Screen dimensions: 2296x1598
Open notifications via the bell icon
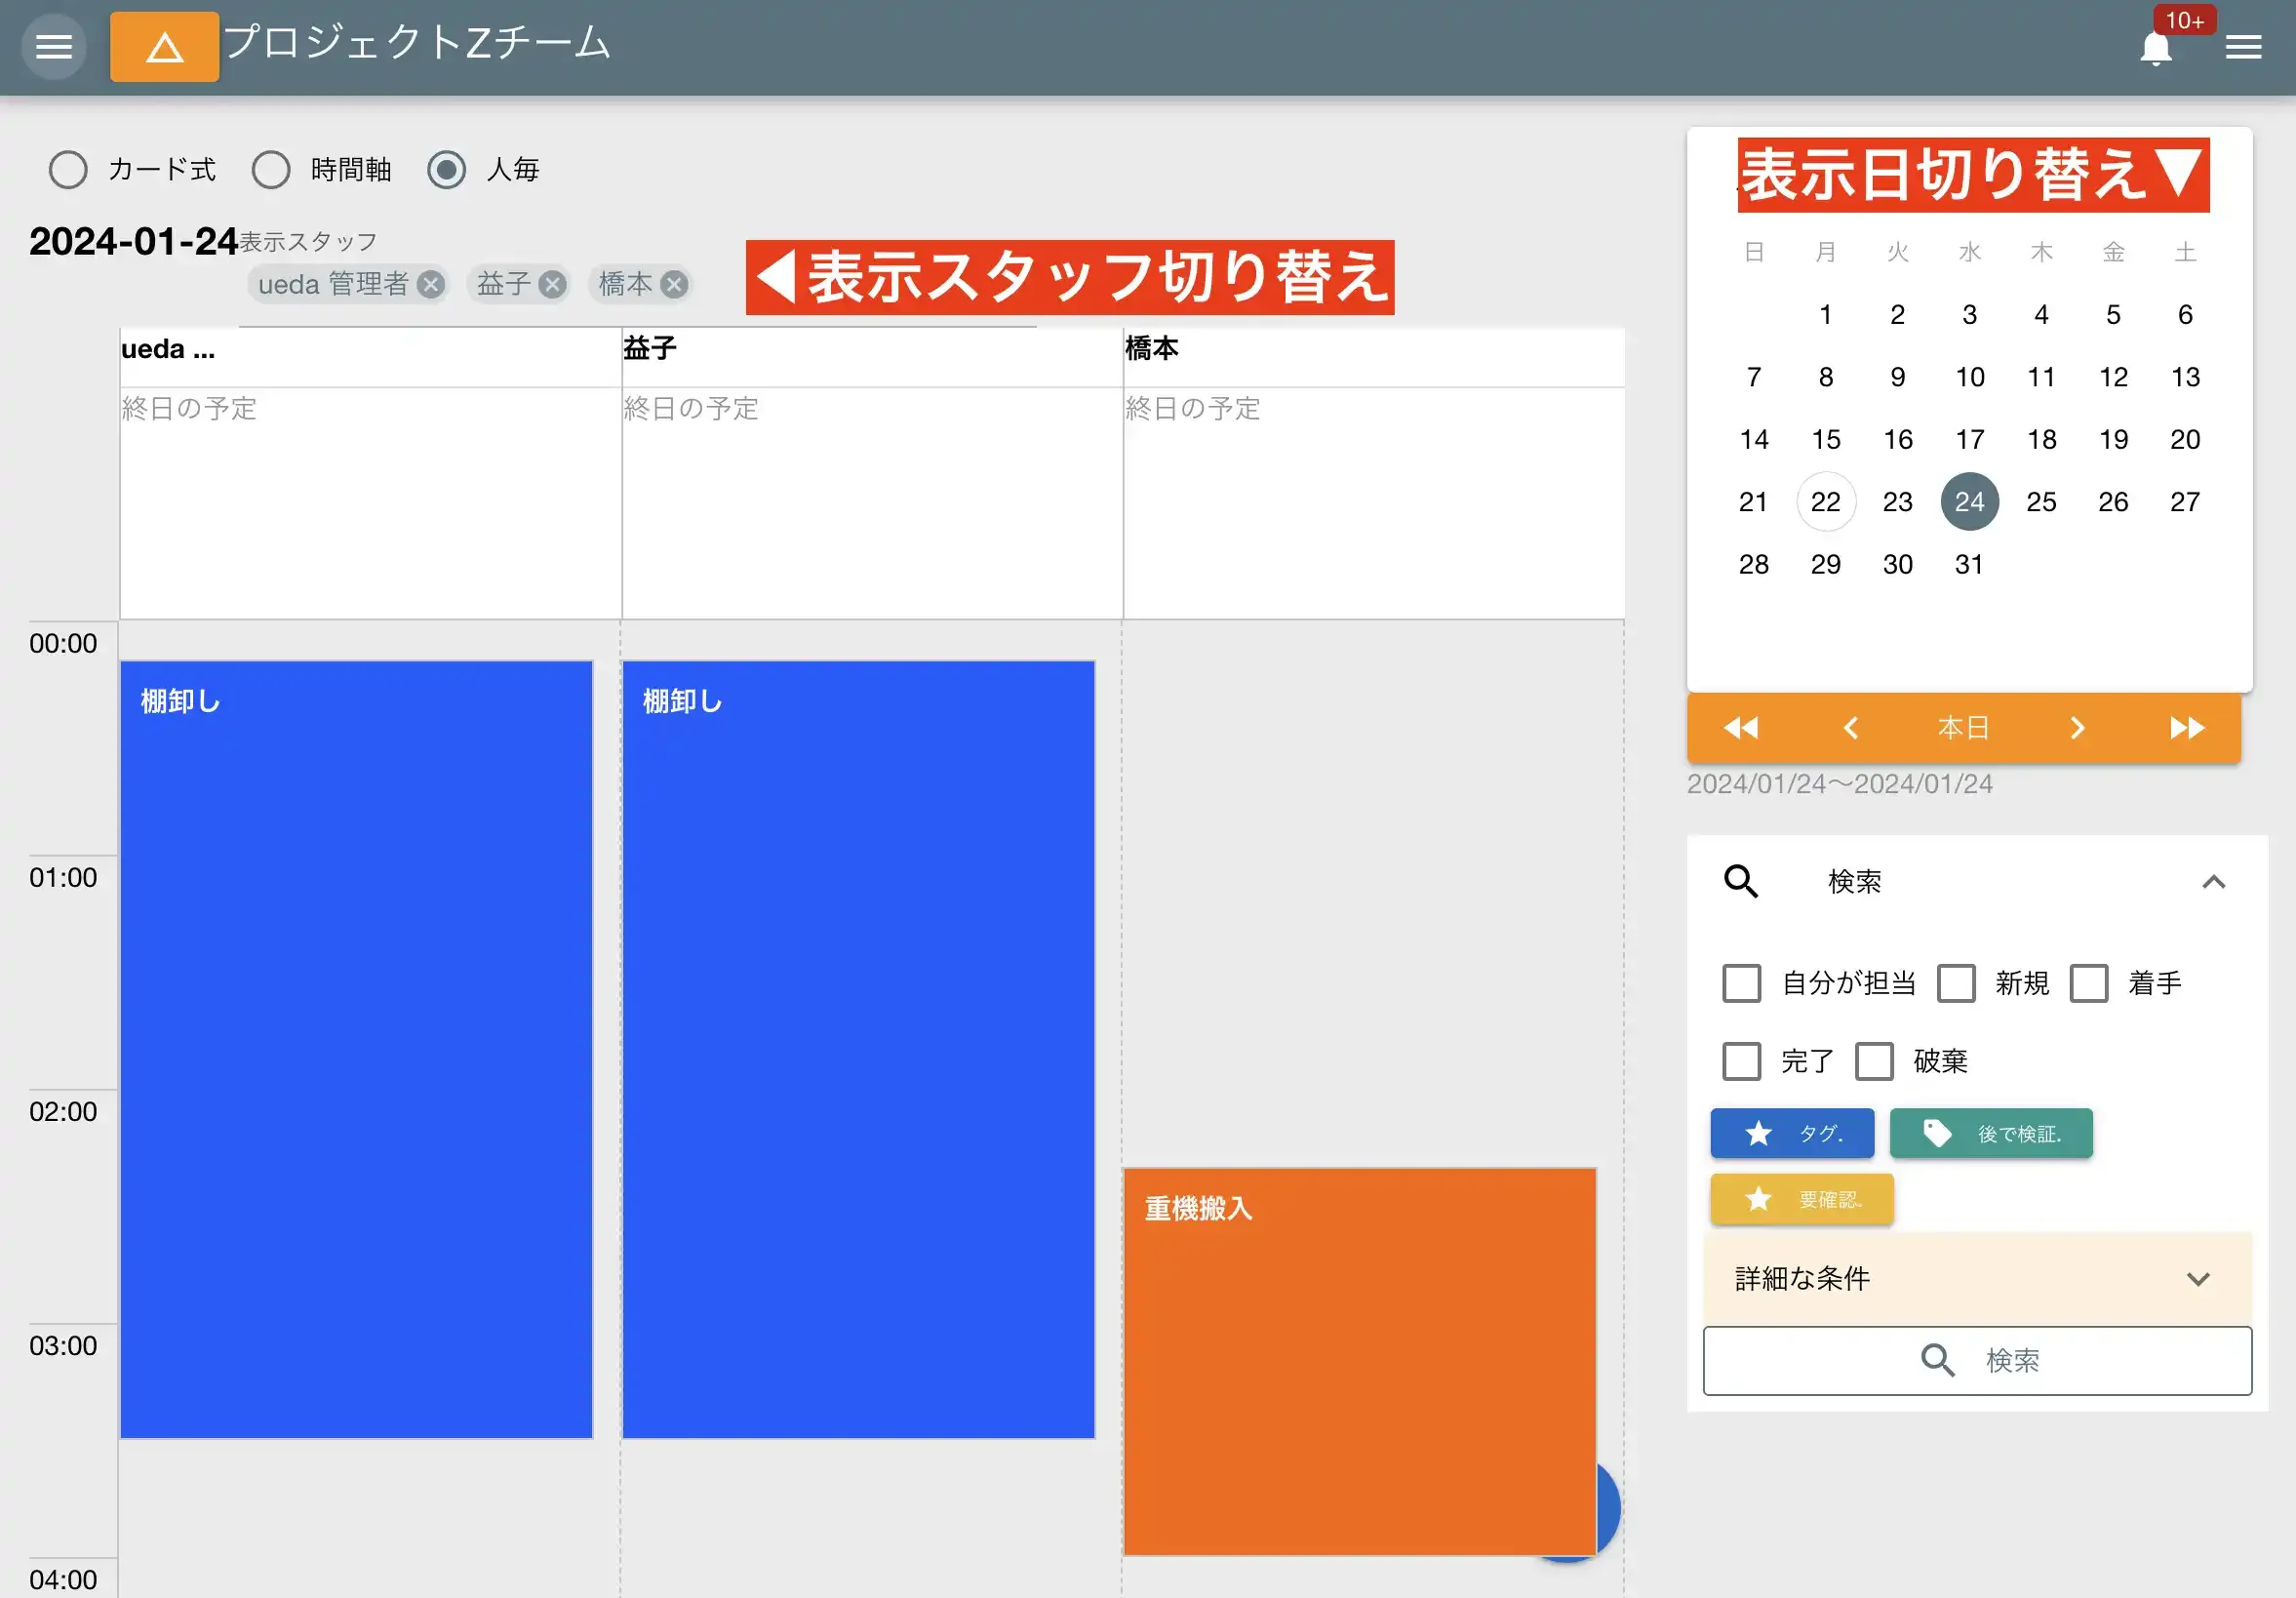[2157, 47]
